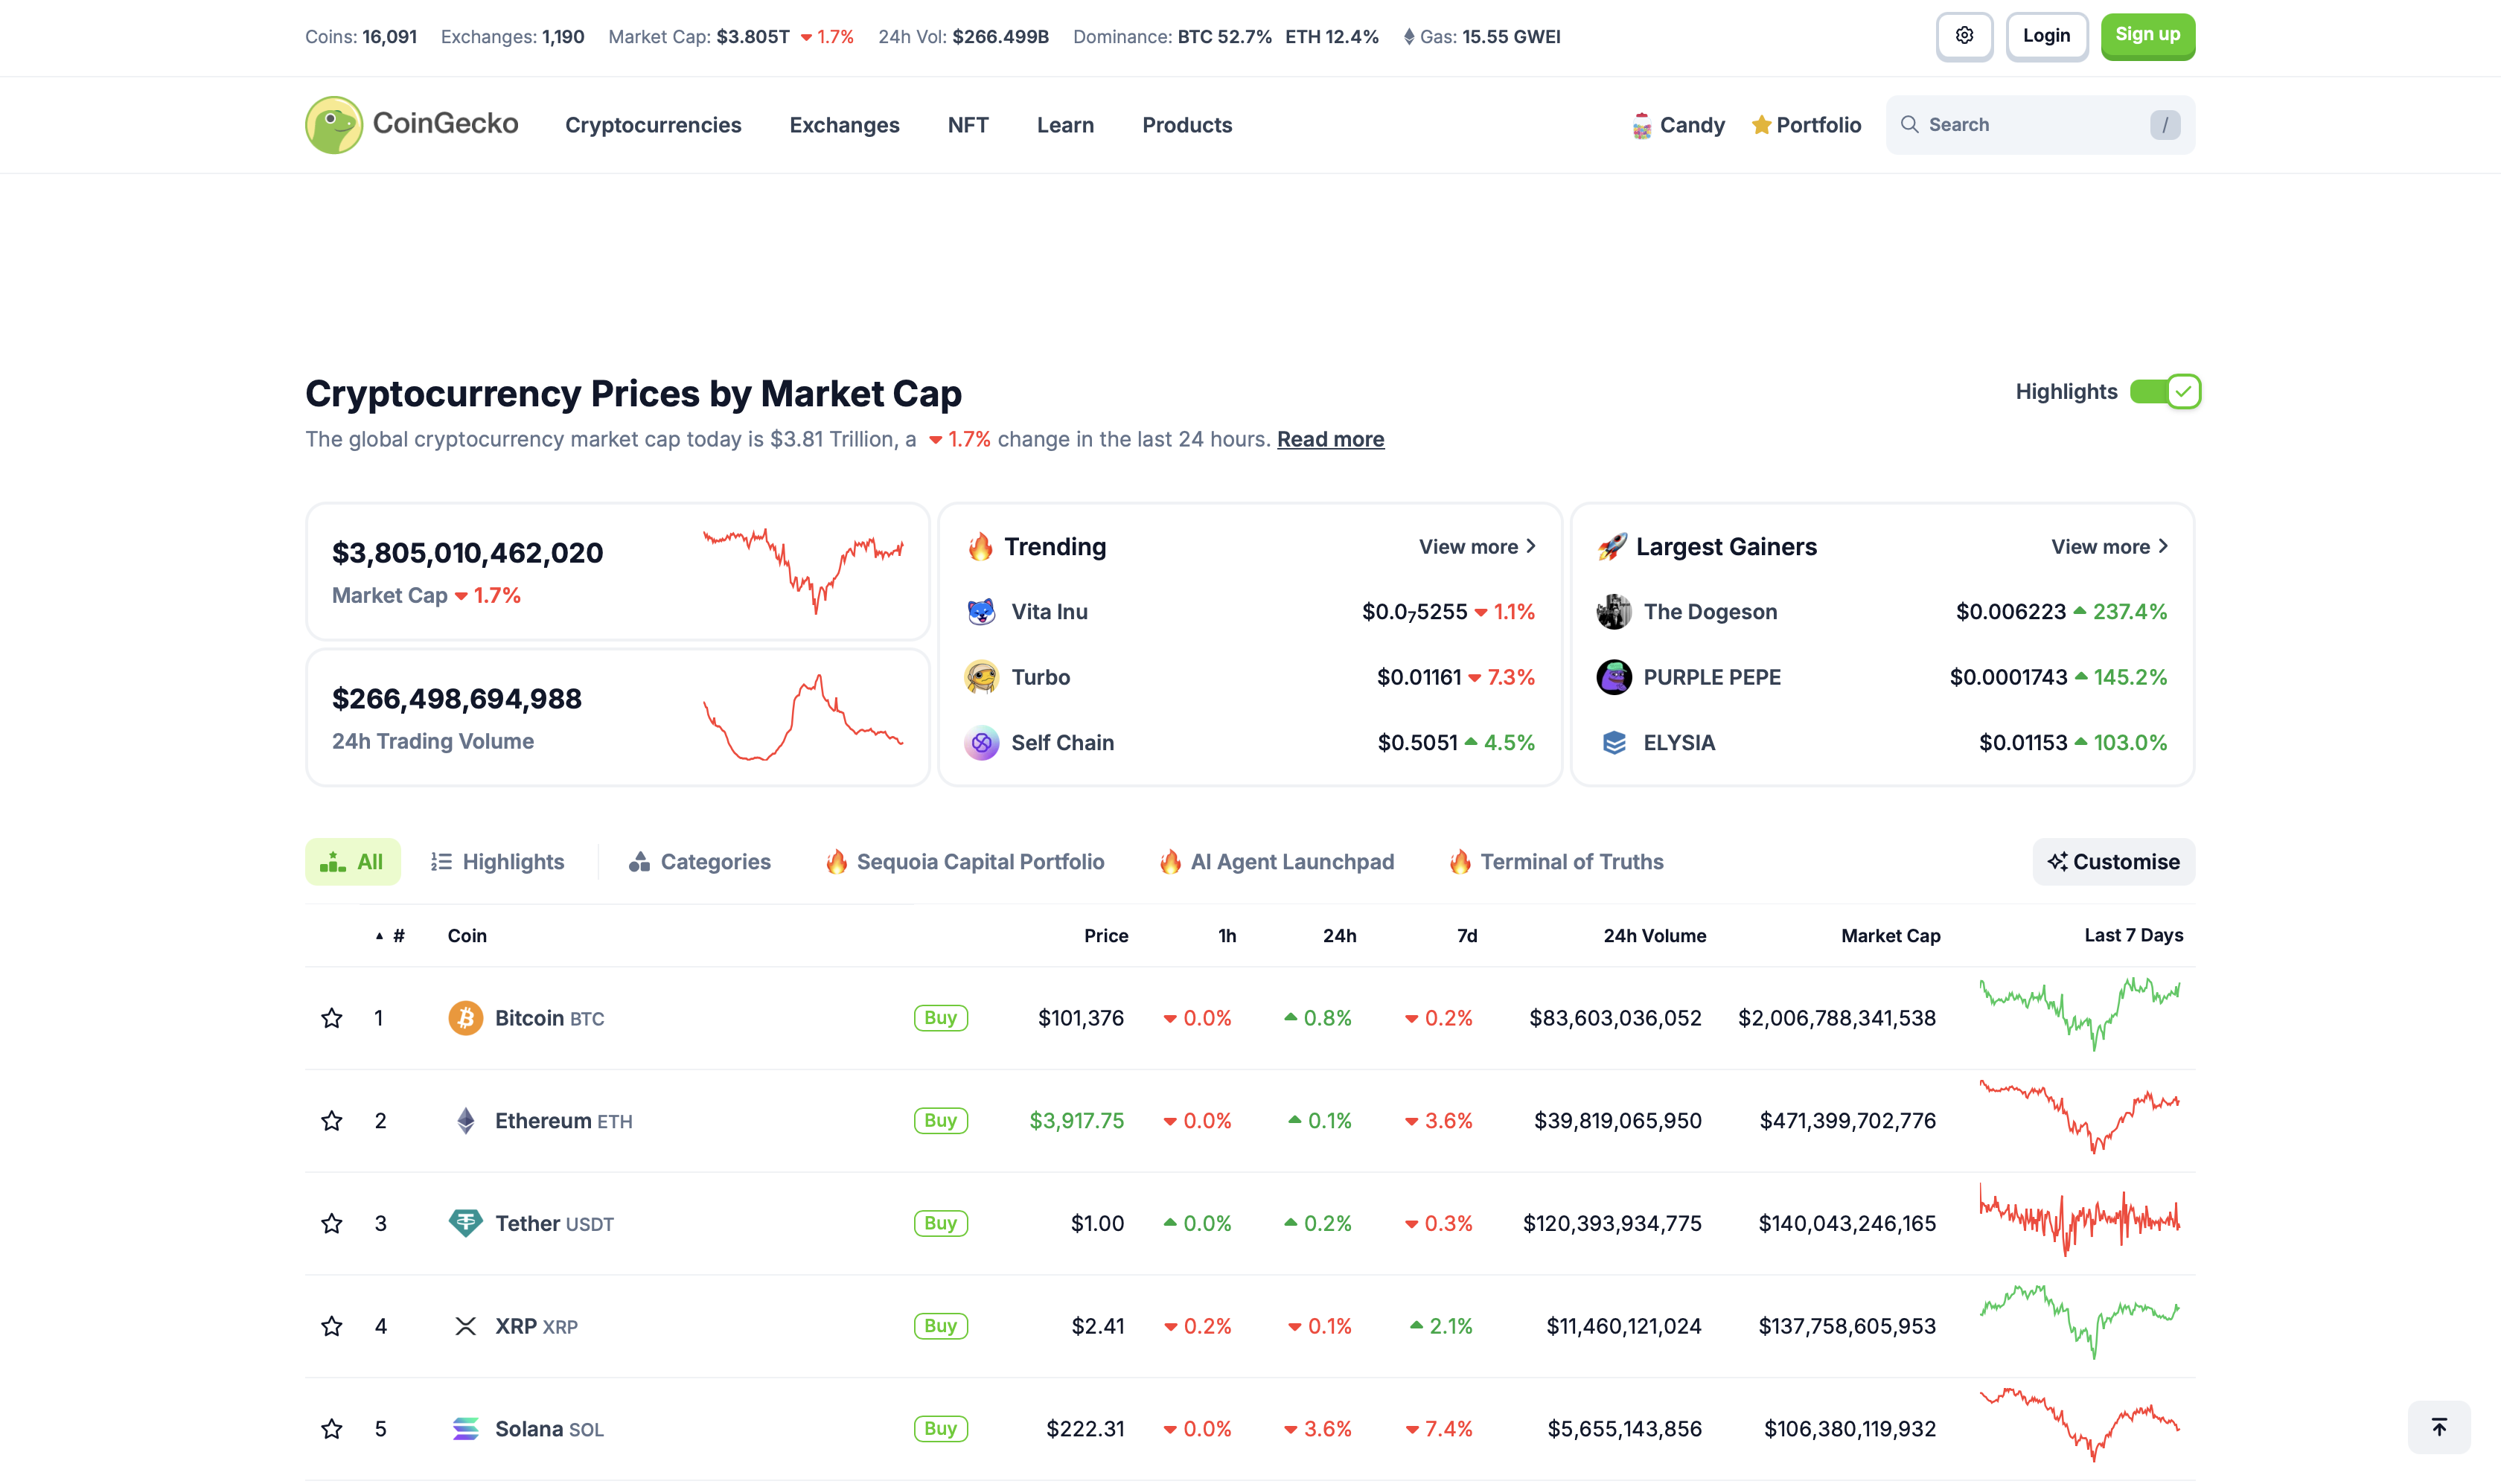Click the Login button
This screenshot has height=1484, width=2501.
point(2046,36)
